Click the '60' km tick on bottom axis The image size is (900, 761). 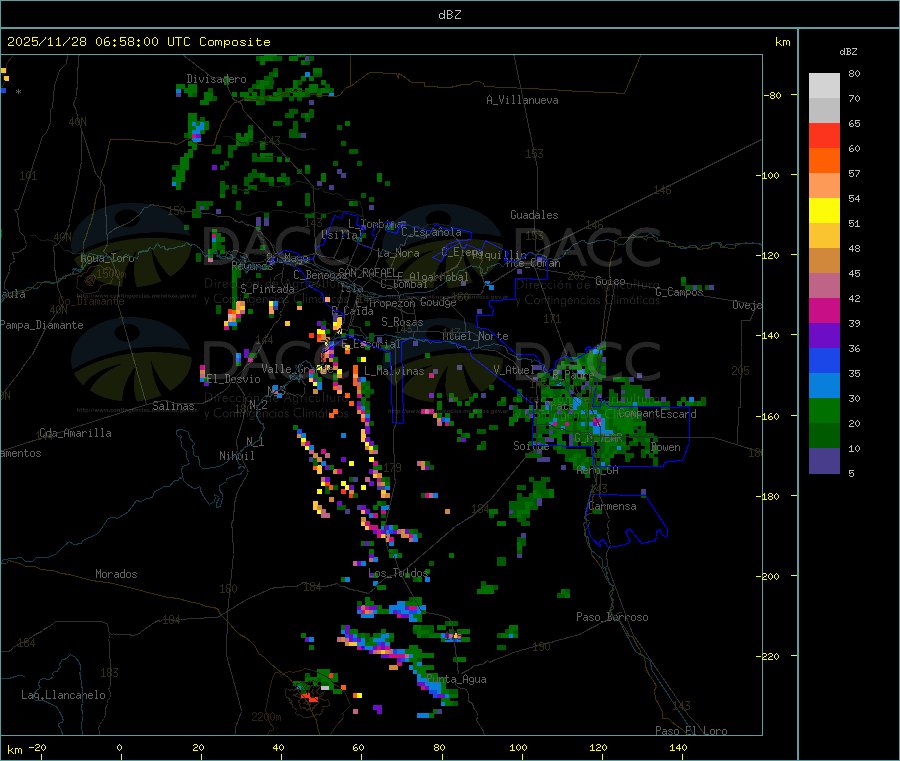(x=359, y=747)
